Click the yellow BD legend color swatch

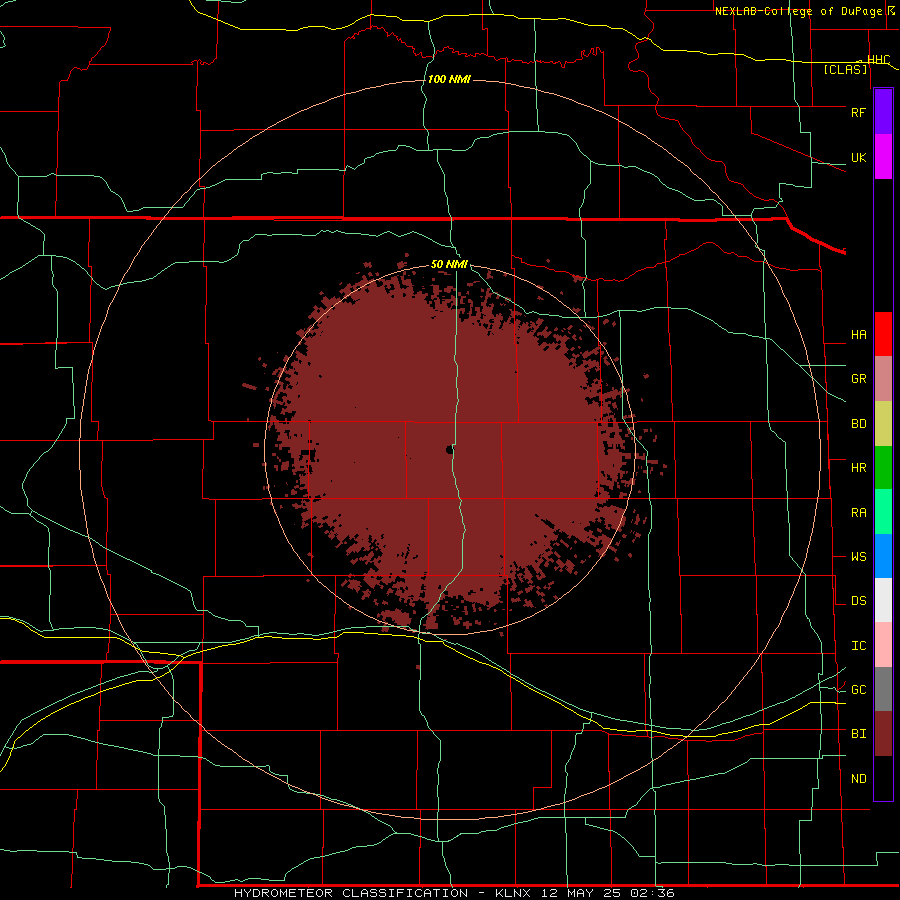pos(883,424)
